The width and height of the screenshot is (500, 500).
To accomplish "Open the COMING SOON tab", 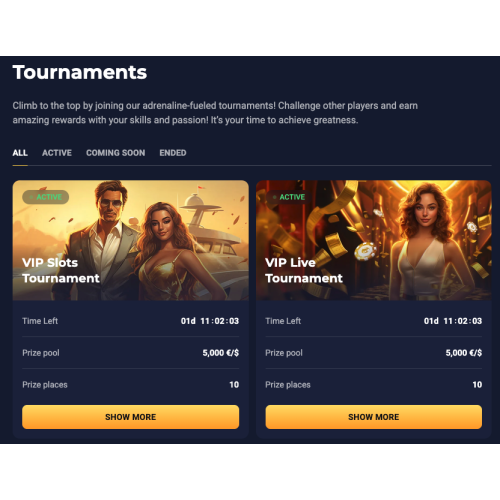I will click(x=116, y=153).
